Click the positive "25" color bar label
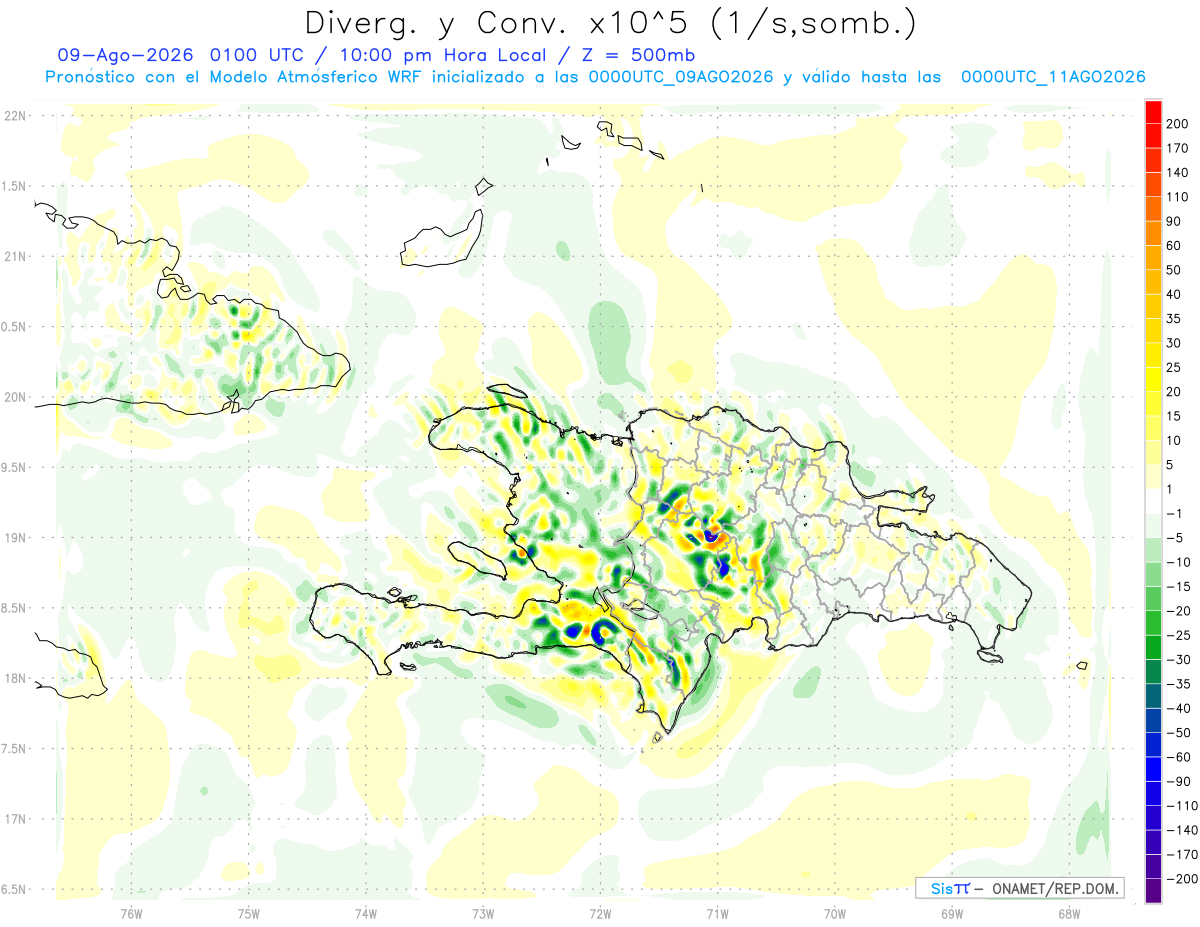Image resolution: width=1200 pixels, height=927 pixels. [1174, 367]
